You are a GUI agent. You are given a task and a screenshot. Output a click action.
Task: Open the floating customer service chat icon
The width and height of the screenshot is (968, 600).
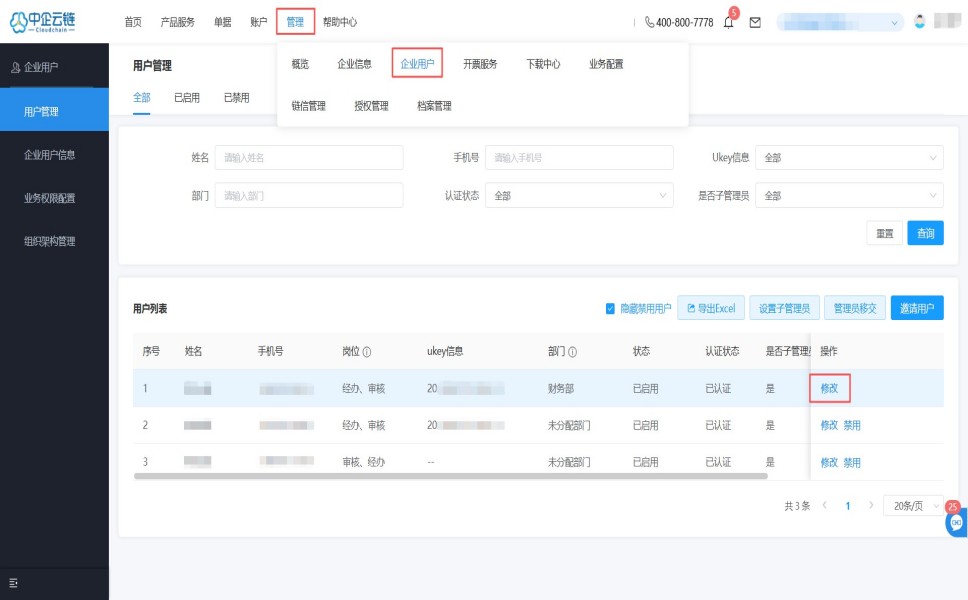tap(955, 521)
